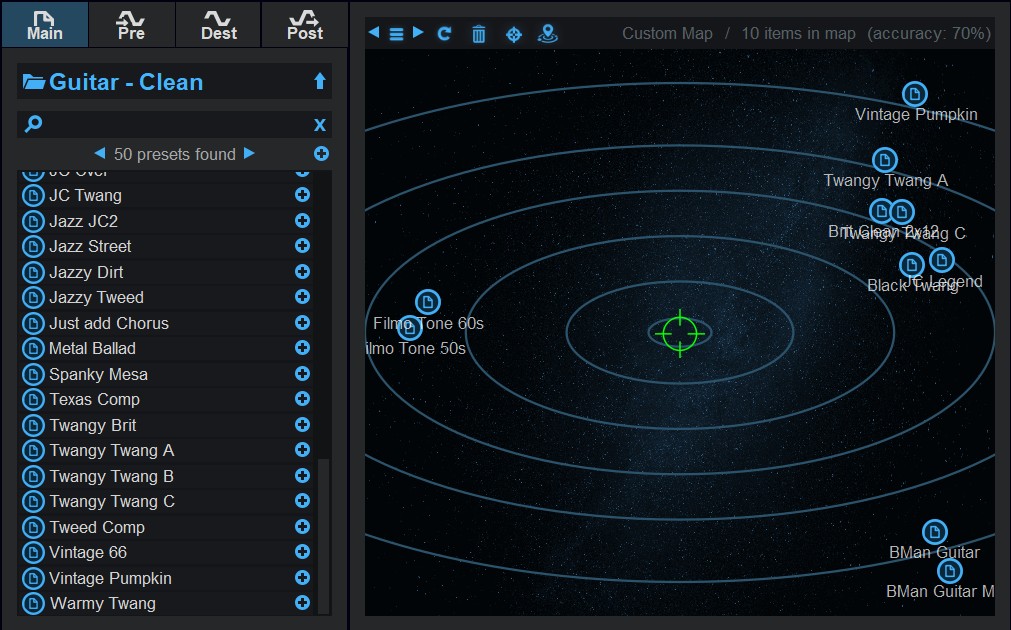Open the map list menu icon
This screenshot has height=630, width=1011.
click(x=396, y=33)
